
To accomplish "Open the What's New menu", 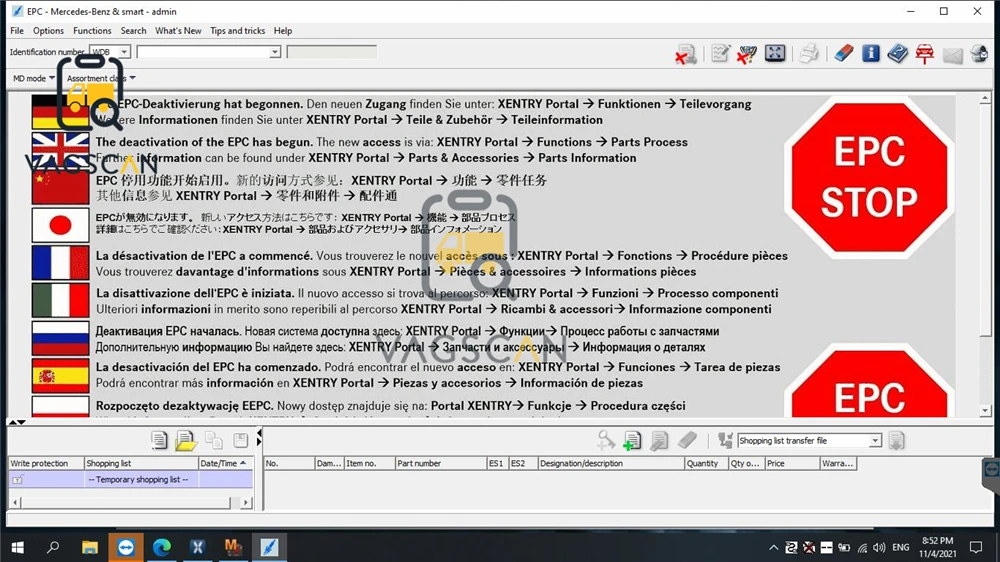I will [x=178, y=31].
